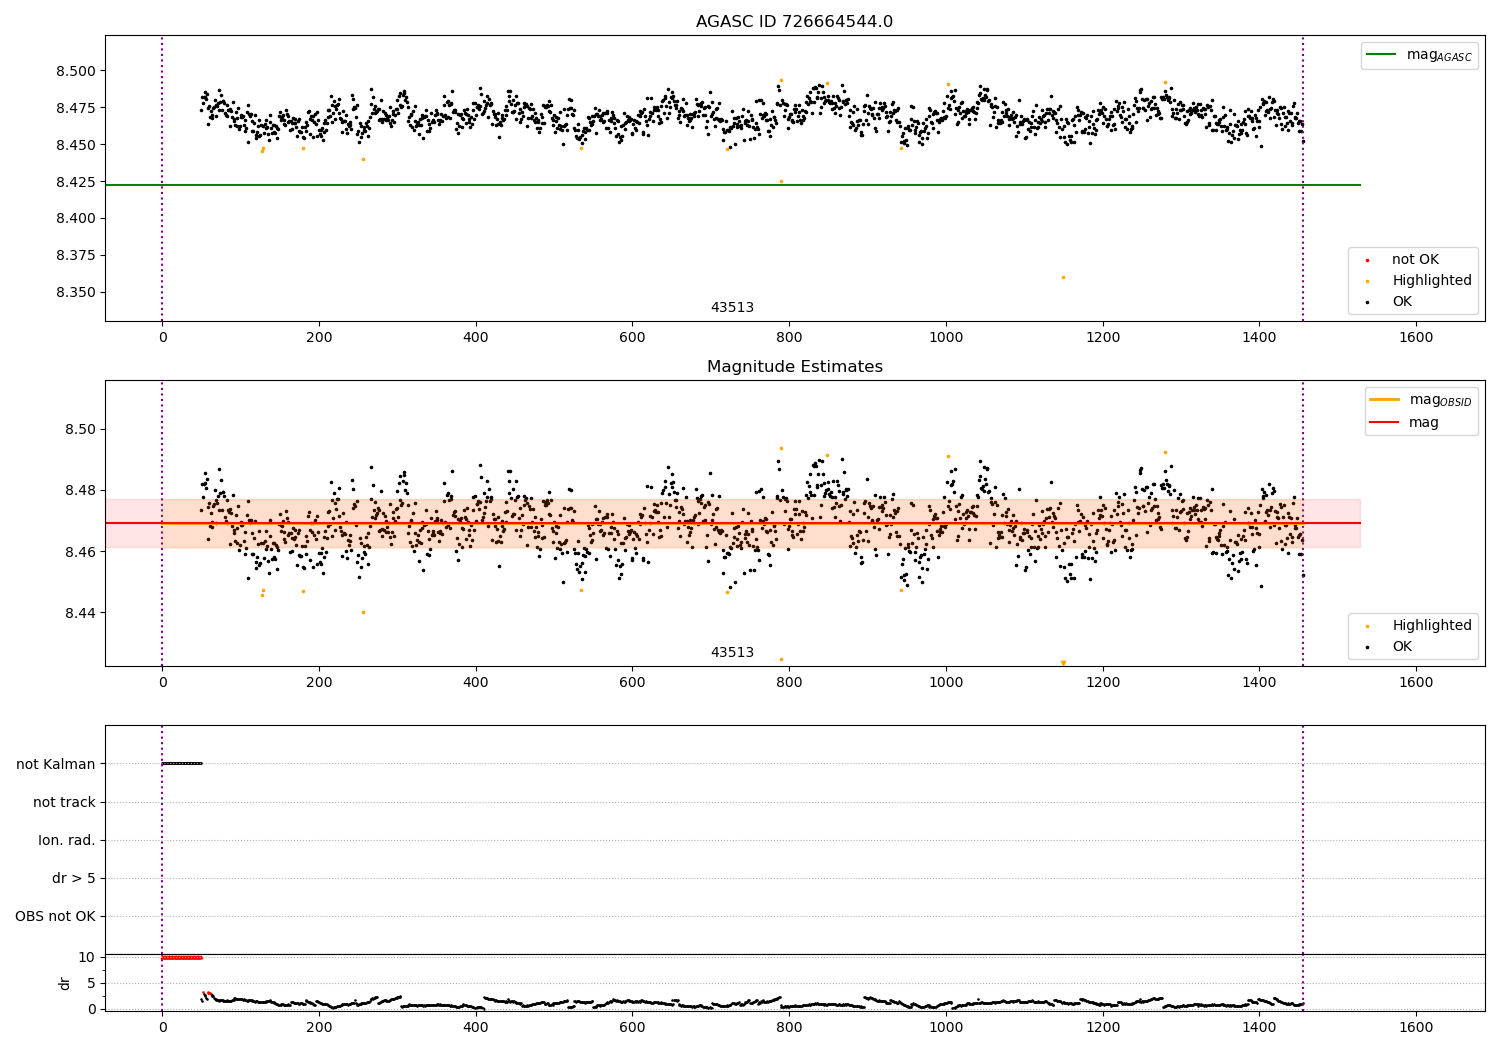Image resolution: width=1500 pixels, height=1050 pixels.
Task: Click the '43513' annotation in Magnitude Estimates panel
Action: point(732,653)
